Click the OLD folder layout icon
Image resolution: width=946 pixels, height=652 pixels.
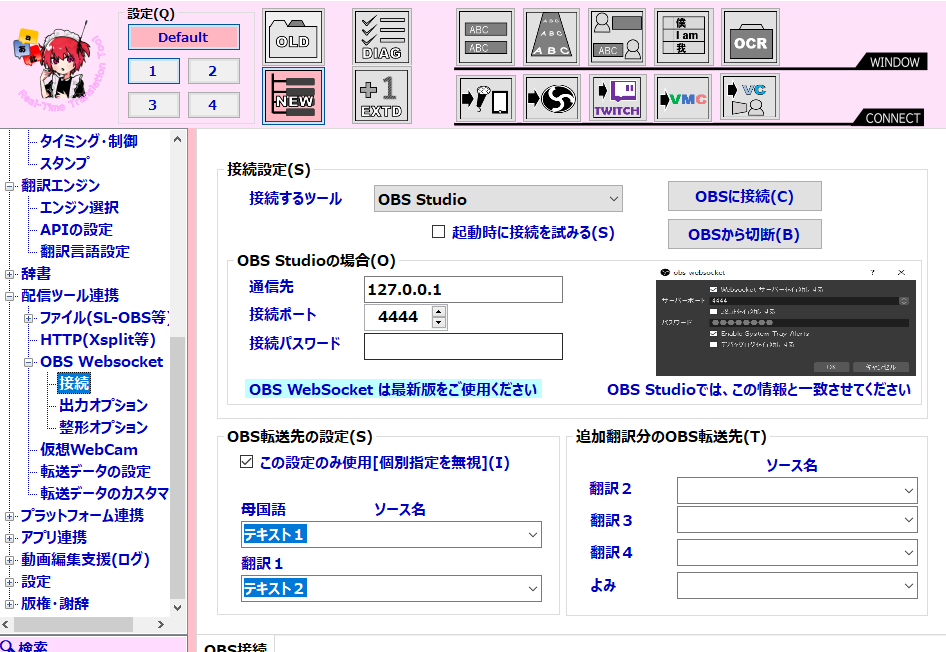click(293, 37)
